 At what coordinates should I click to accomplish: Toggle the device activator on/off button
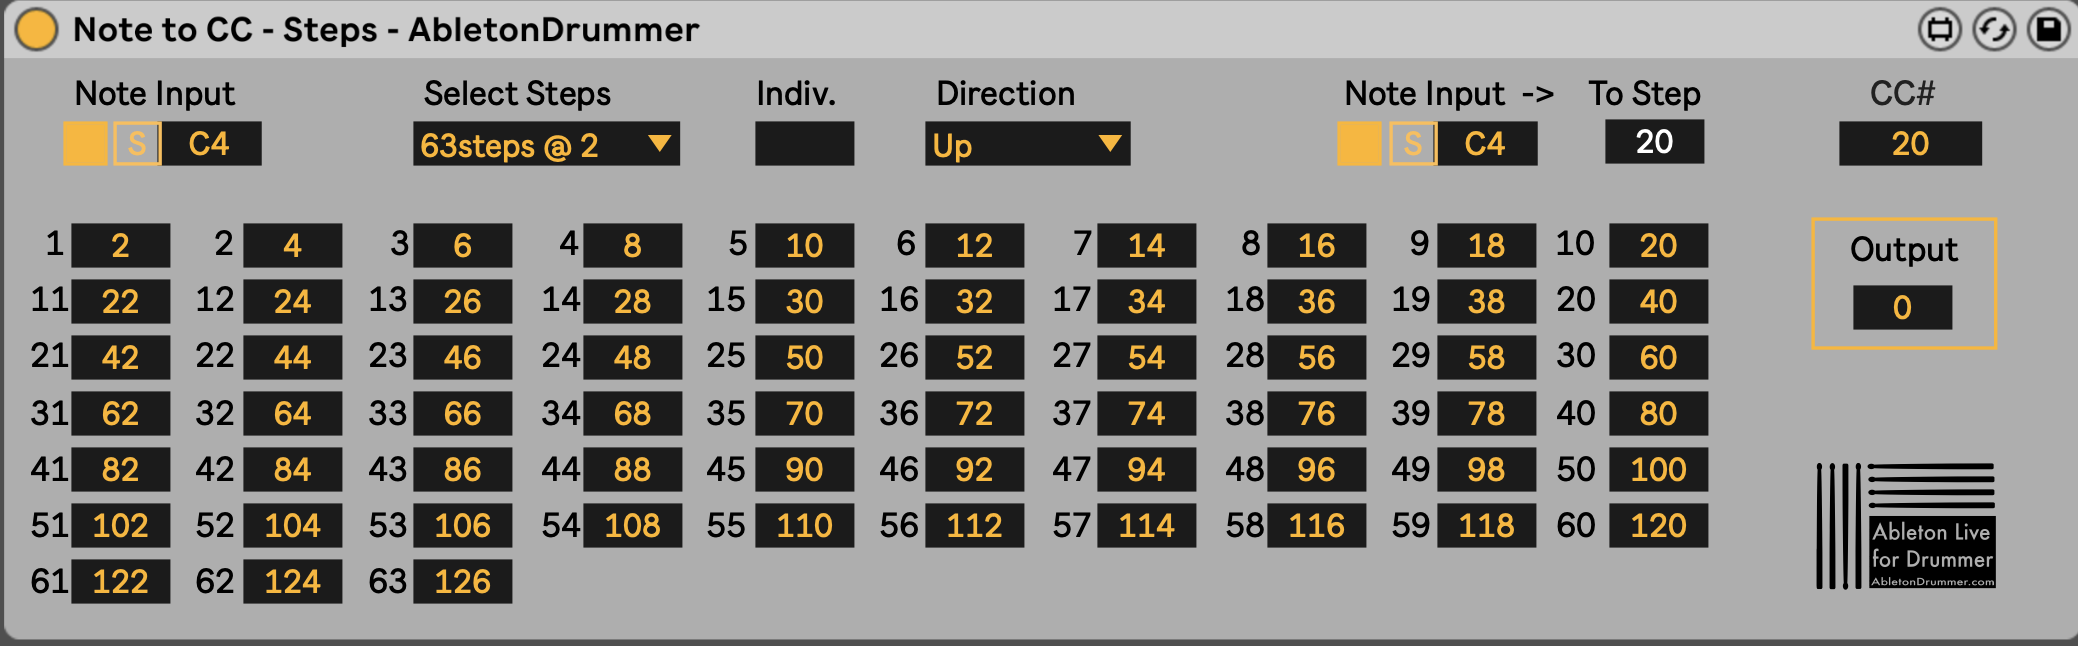pos(37,29)
